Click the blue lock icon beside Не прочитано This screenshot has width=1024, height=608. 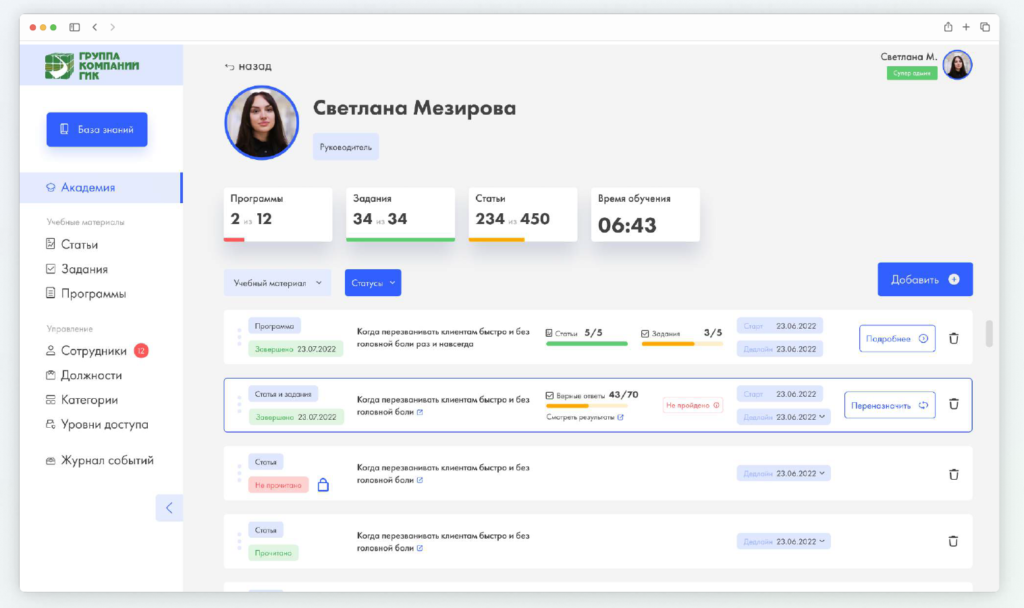pos(323,485)
